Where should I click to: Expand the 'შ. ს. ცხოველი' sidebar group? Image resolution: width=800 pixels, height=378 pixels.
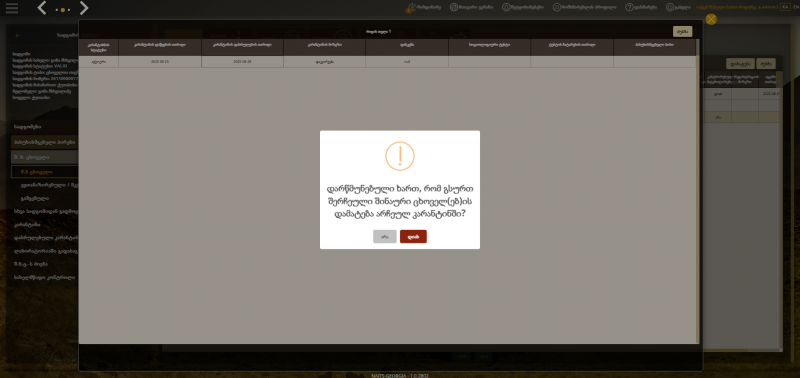coord(44,157)
